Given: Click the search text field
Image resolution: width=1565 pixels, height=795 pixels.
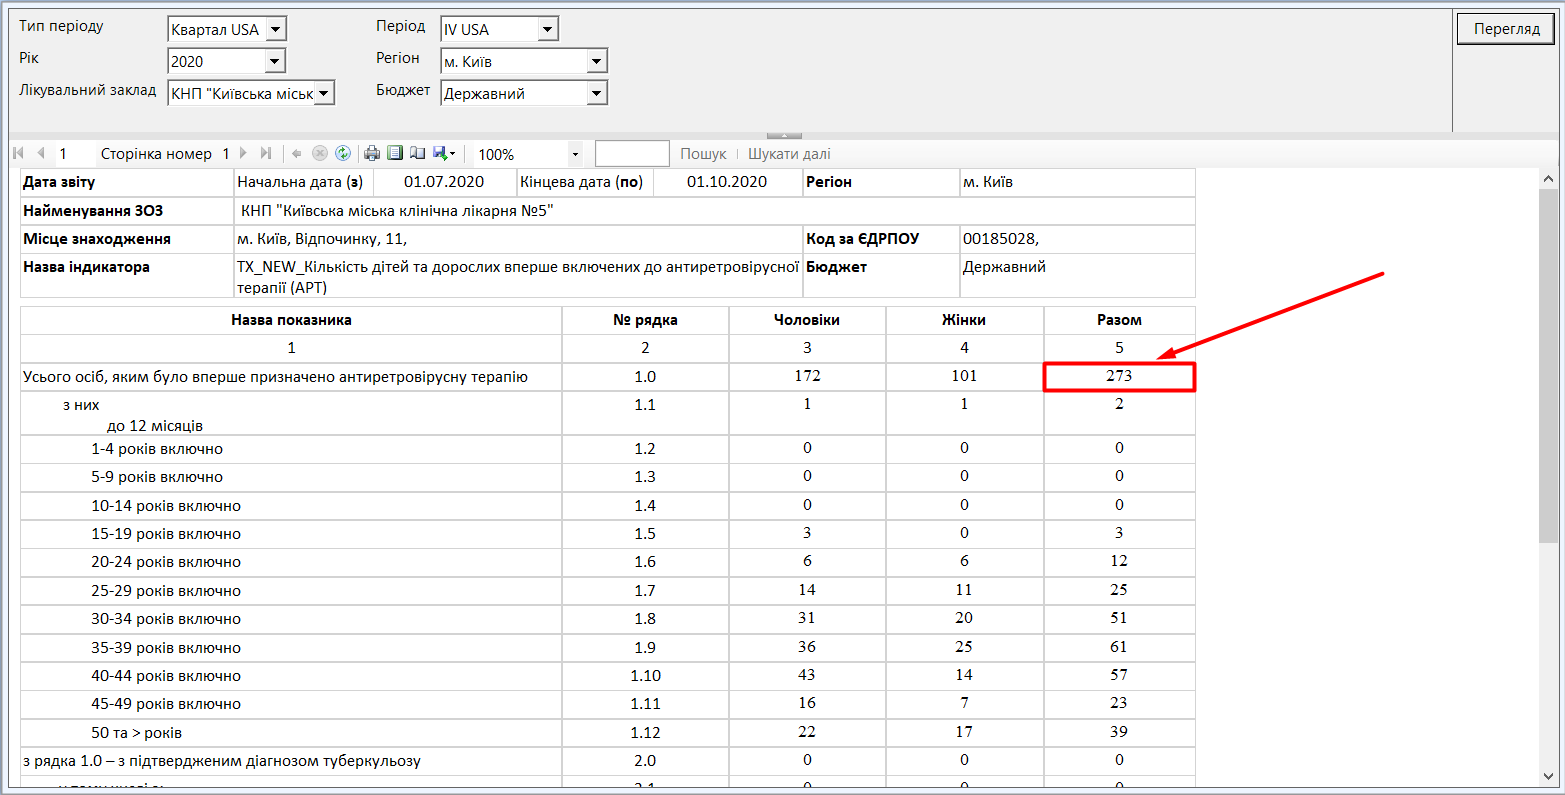Looking at the screenshot, I should click(x=632, y=153).
